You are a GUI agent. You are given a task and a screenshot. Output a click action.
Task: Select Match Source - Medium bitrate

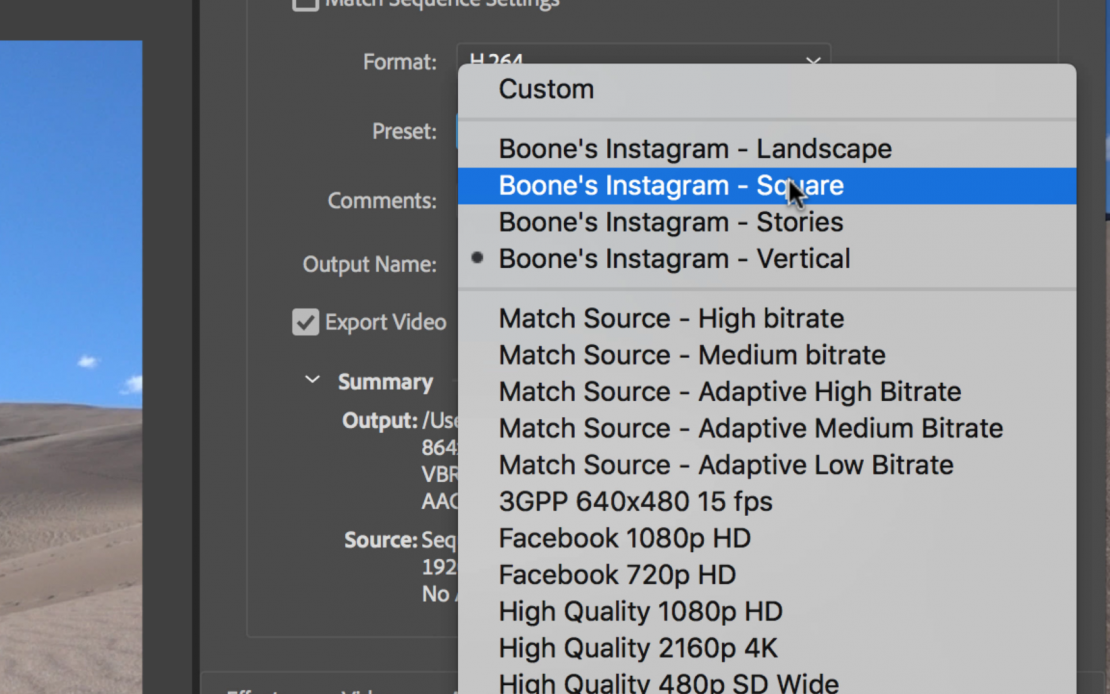tap(692, 355)
